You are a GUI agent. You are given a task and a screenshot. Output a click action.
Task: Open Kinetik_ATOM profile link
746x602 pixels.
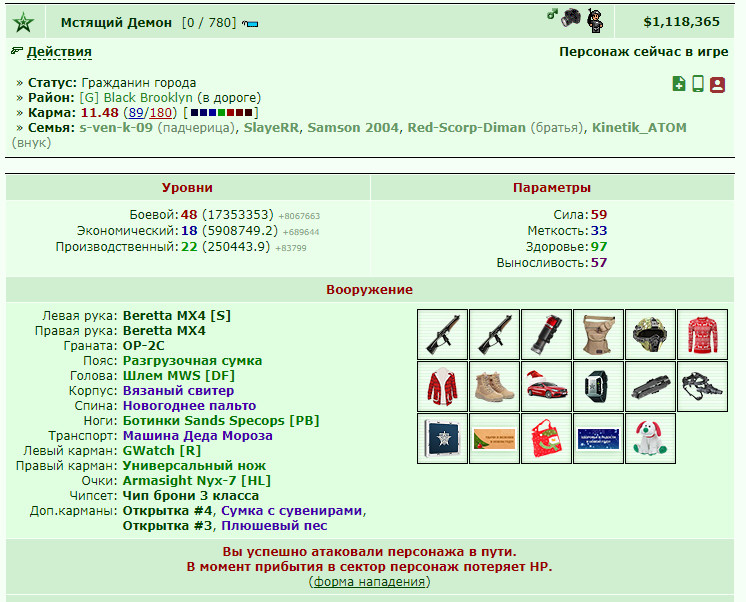639,128
